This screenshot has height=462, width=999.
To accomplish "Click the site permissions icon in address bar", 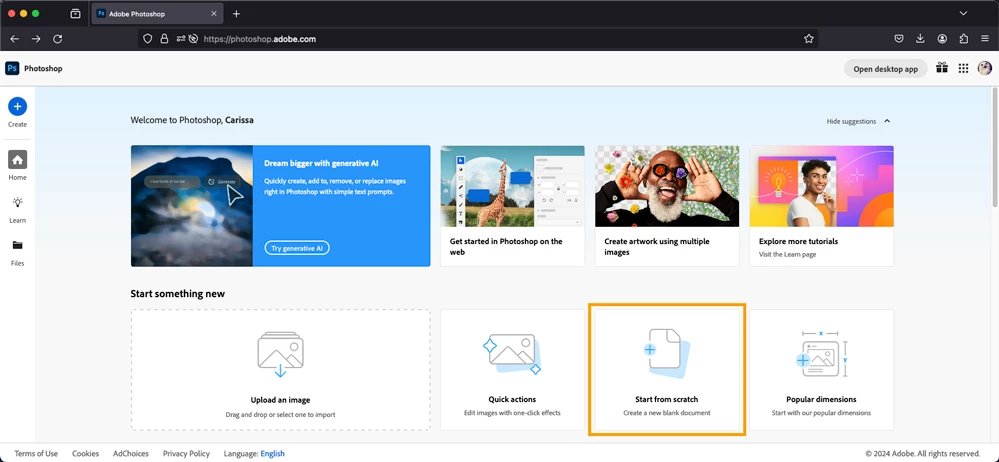I will point(181,39).
